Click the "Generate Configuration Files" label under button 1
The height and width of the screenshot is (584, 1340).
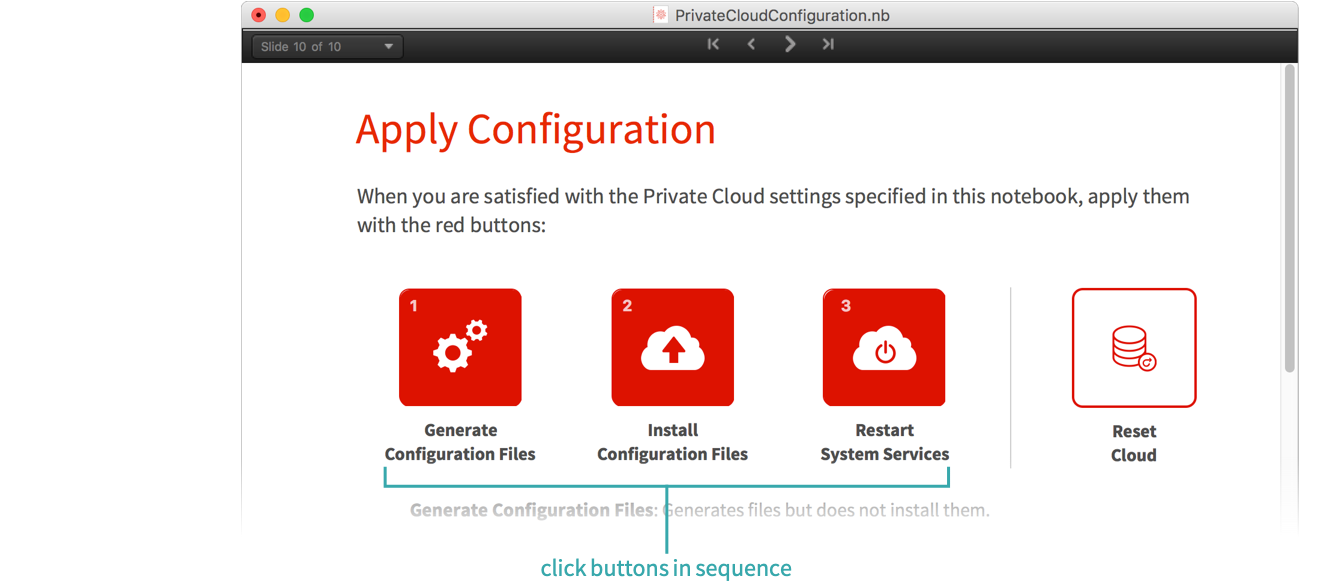tap(460, 442)
